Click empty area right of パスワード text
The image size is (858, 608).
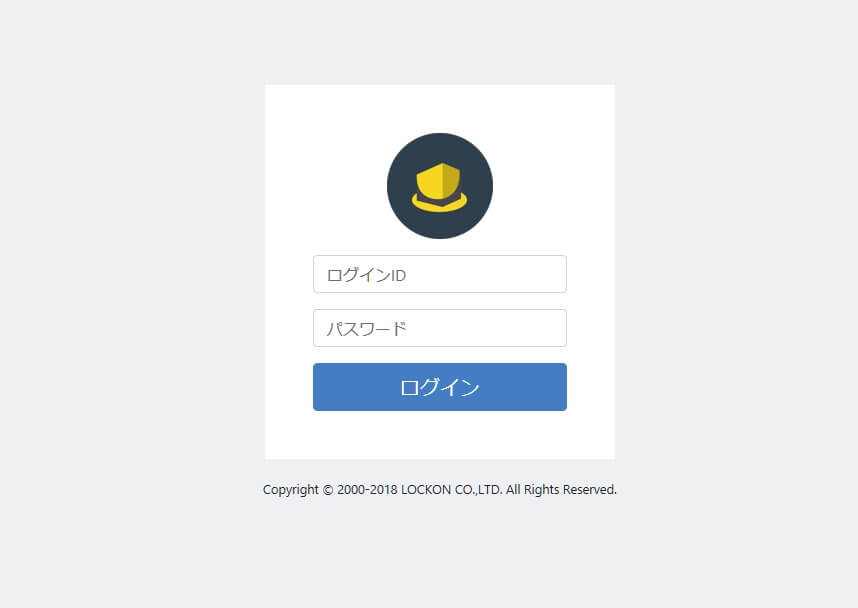click(x=486, y=328)
